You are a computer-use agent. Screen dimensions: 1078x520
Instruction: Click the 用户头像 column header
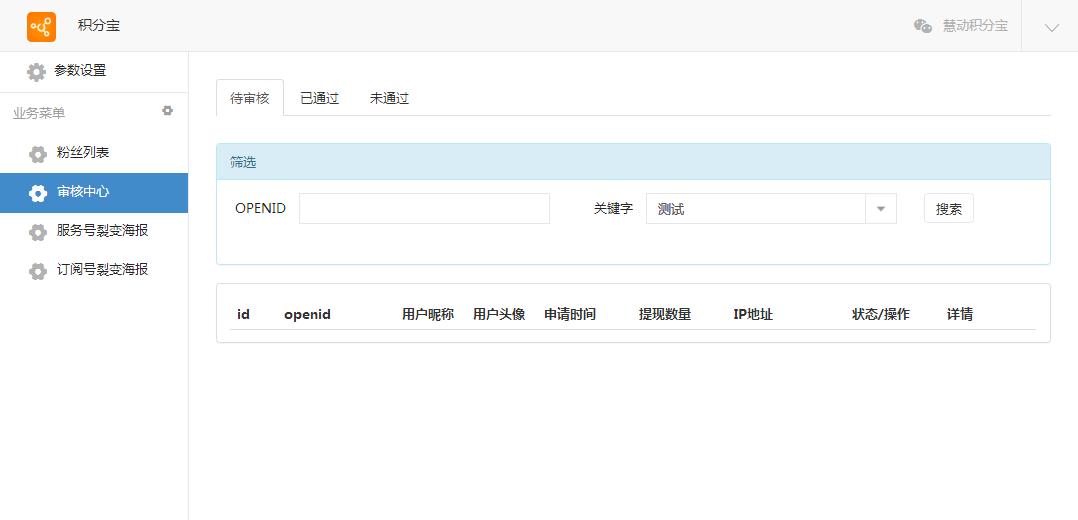pos(499,314)
